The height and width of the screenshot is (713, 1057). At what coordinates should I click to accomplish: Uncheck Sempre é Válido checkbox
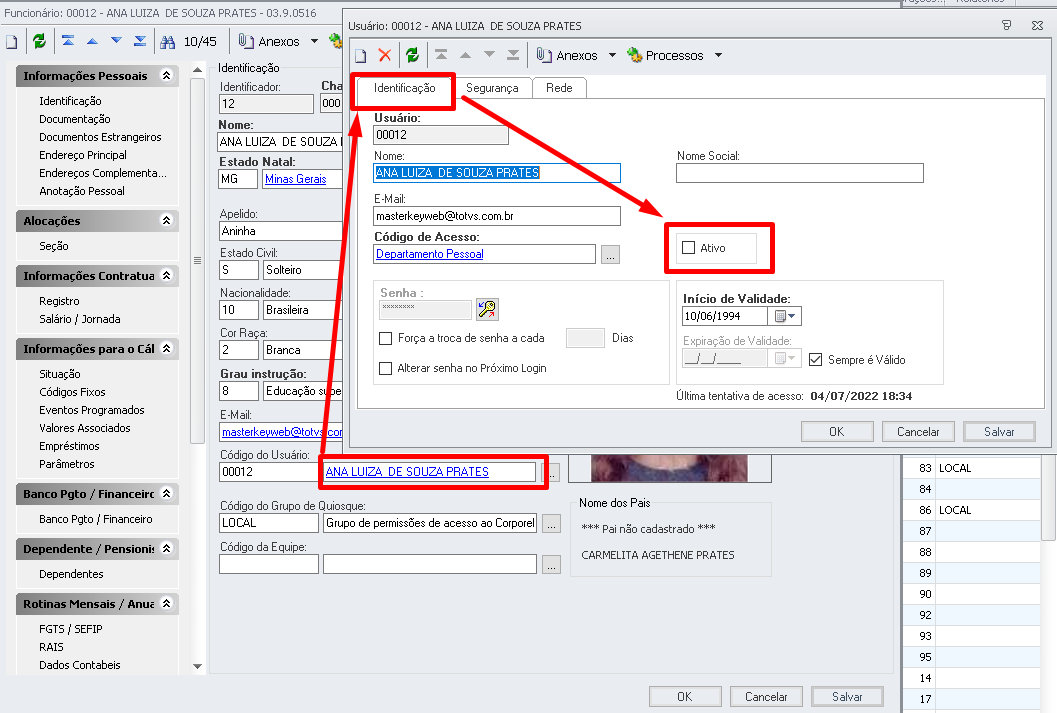(816, 360)
